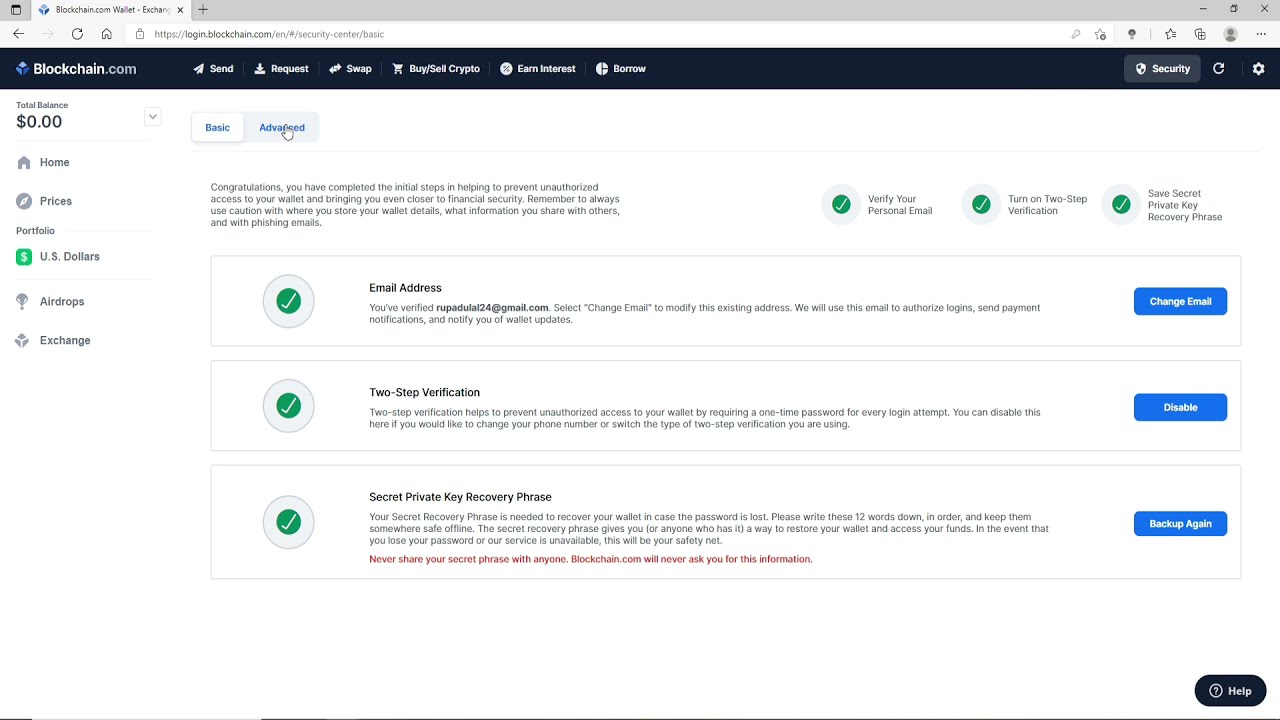Click the Turn on Two-Step Verification checkmark

(x=982, y=204)
